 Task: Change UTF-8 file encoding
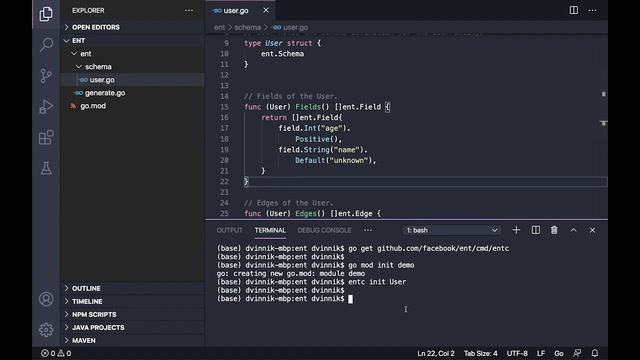point(517,353)
